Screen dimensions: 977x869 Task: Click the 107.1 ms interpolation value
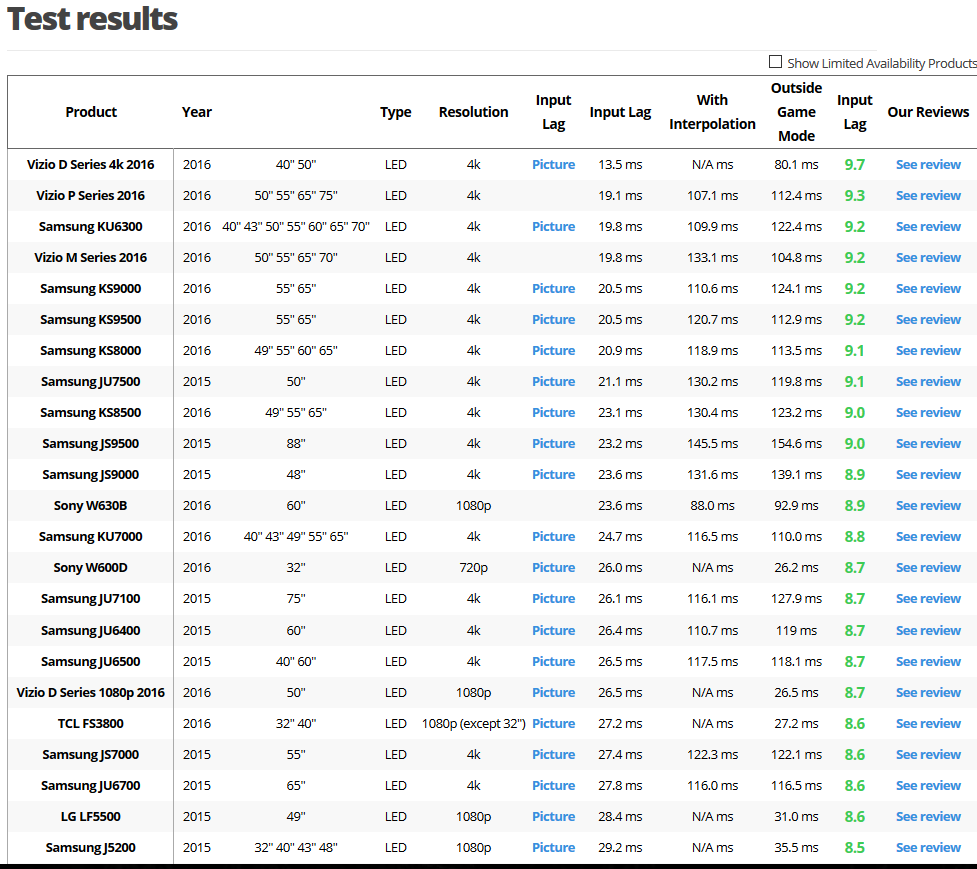tap(712, 196)
